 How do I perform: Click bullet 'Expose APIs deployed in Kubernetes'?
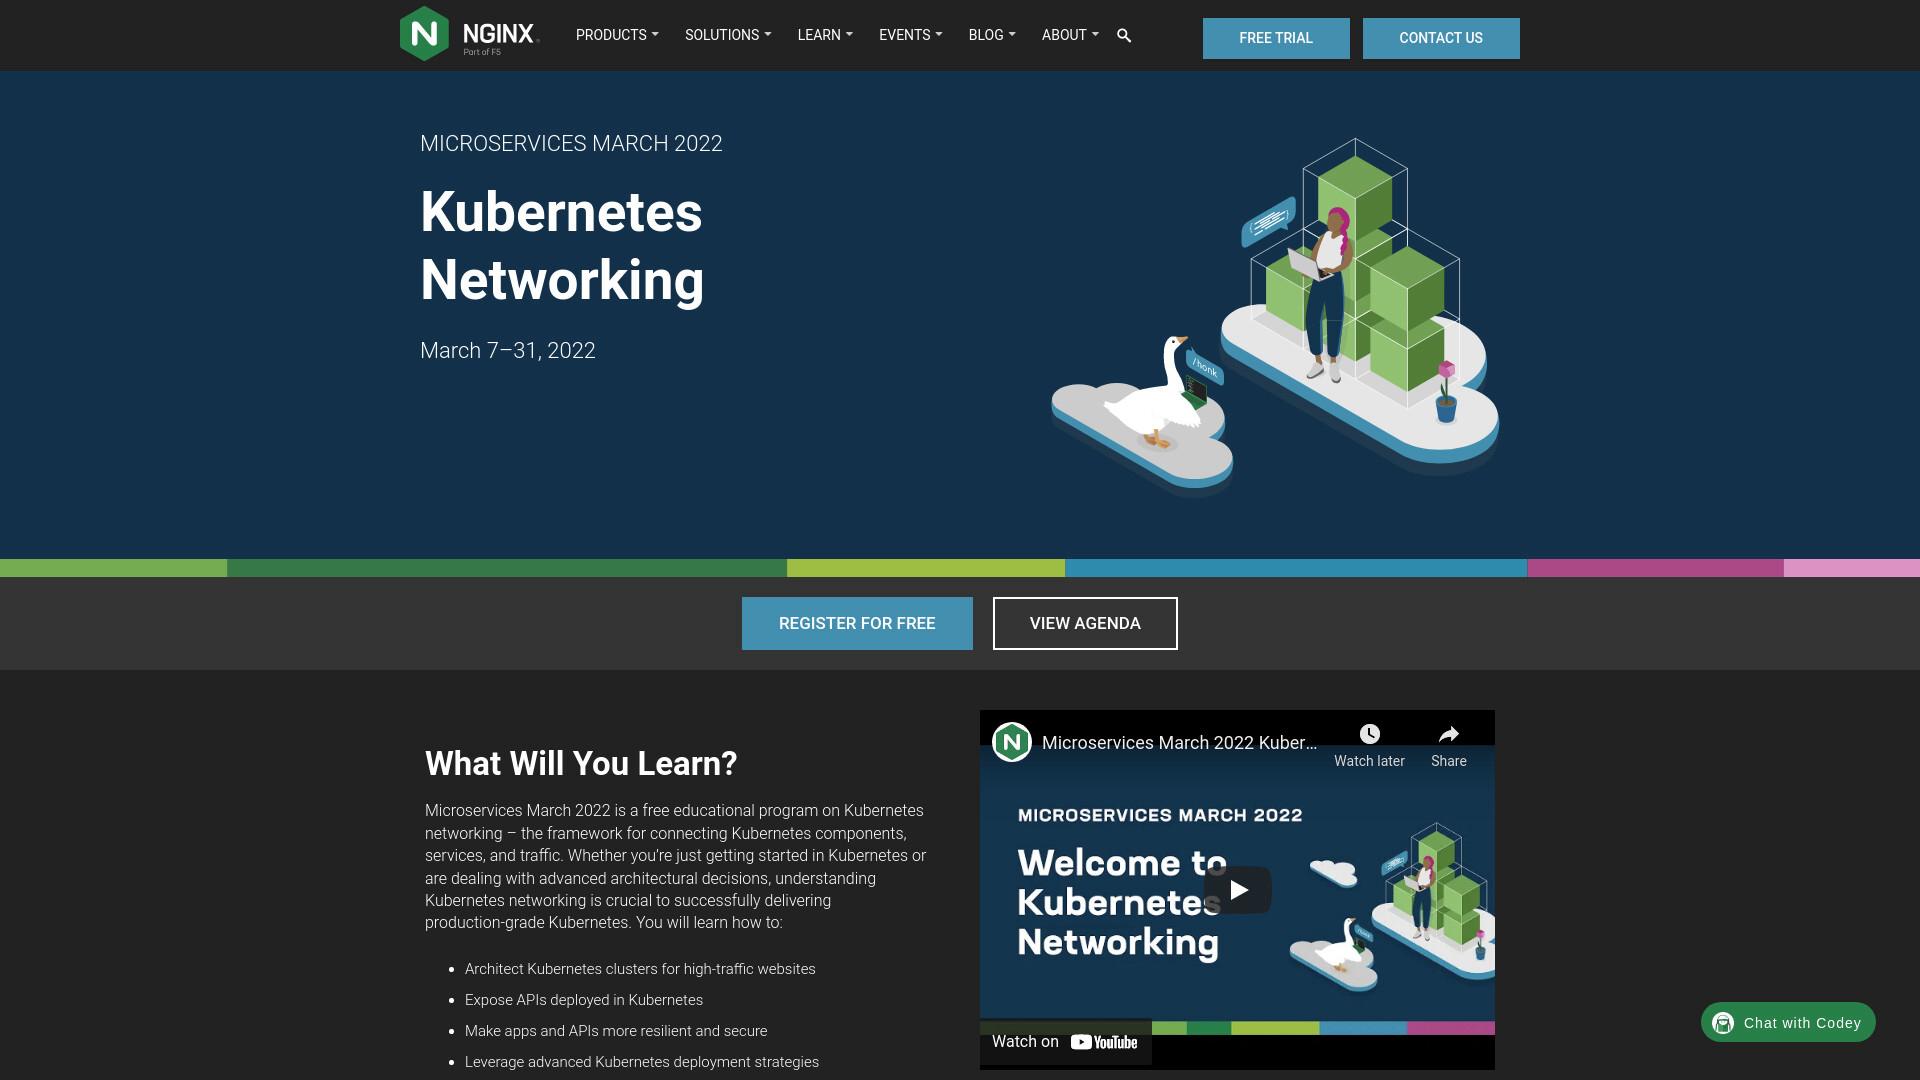pyautogui.click(x=584, y=1000)
